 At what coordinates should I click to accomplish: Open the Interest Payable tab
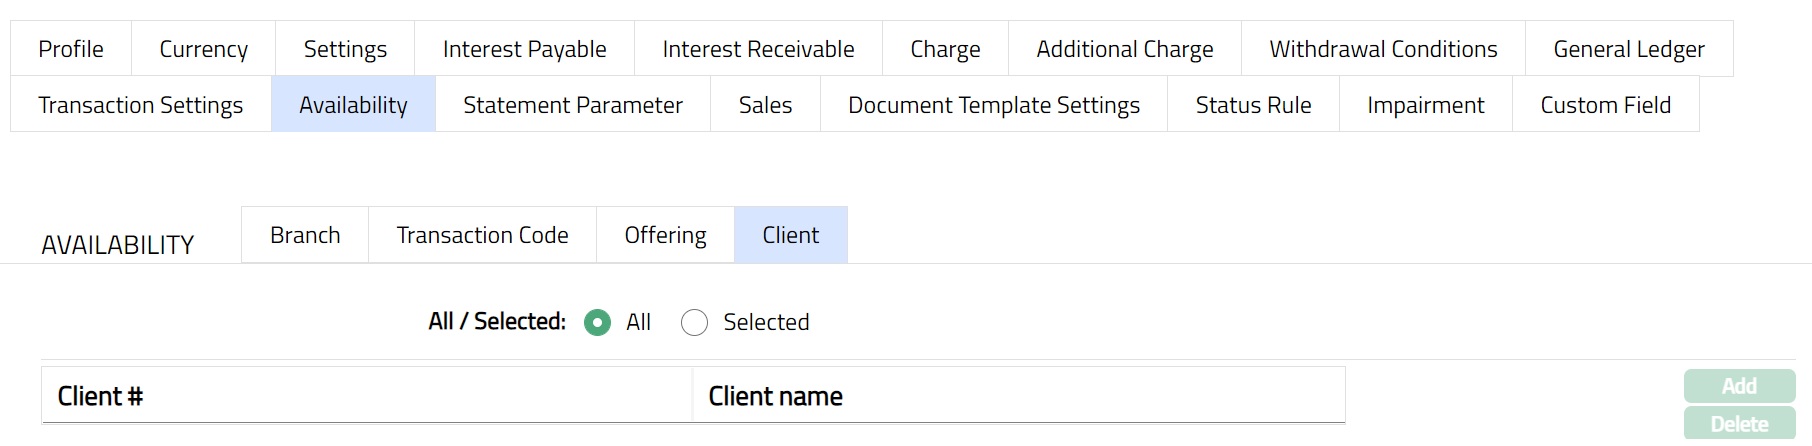(x=524, y=49)
